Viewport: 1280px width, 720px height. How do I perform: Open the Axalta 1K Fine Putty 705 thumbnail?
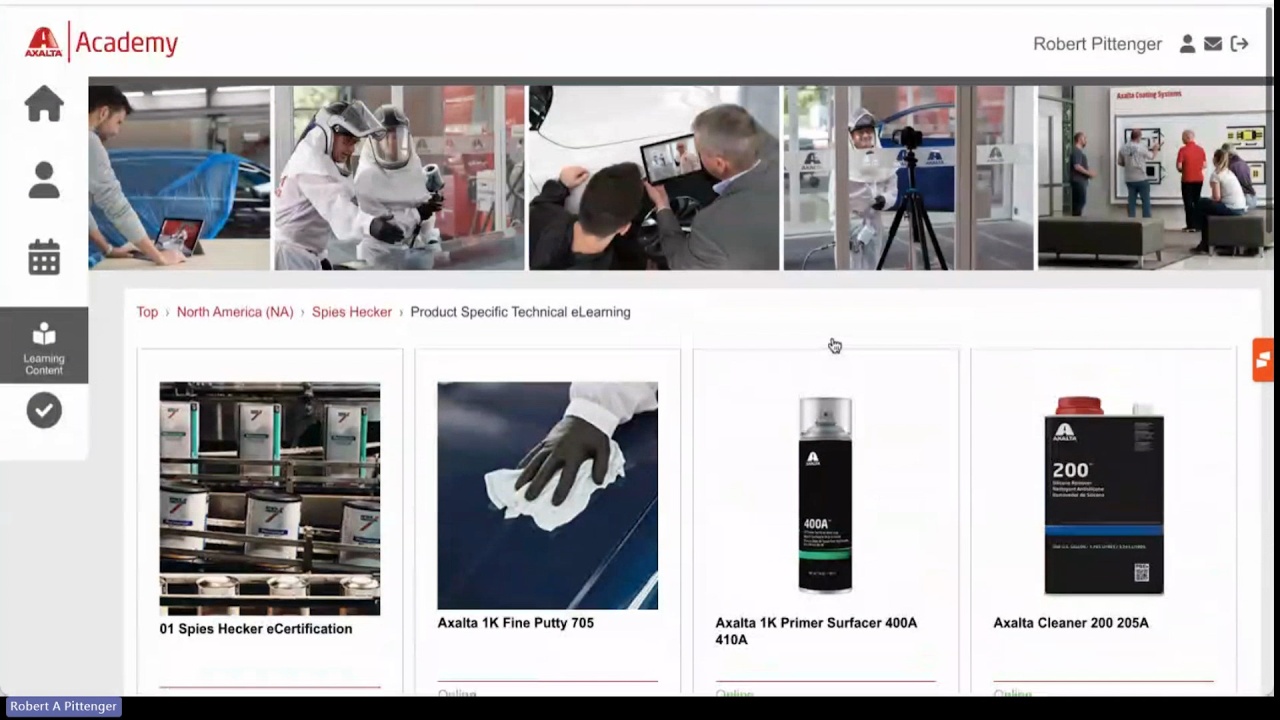pos(548,495)
